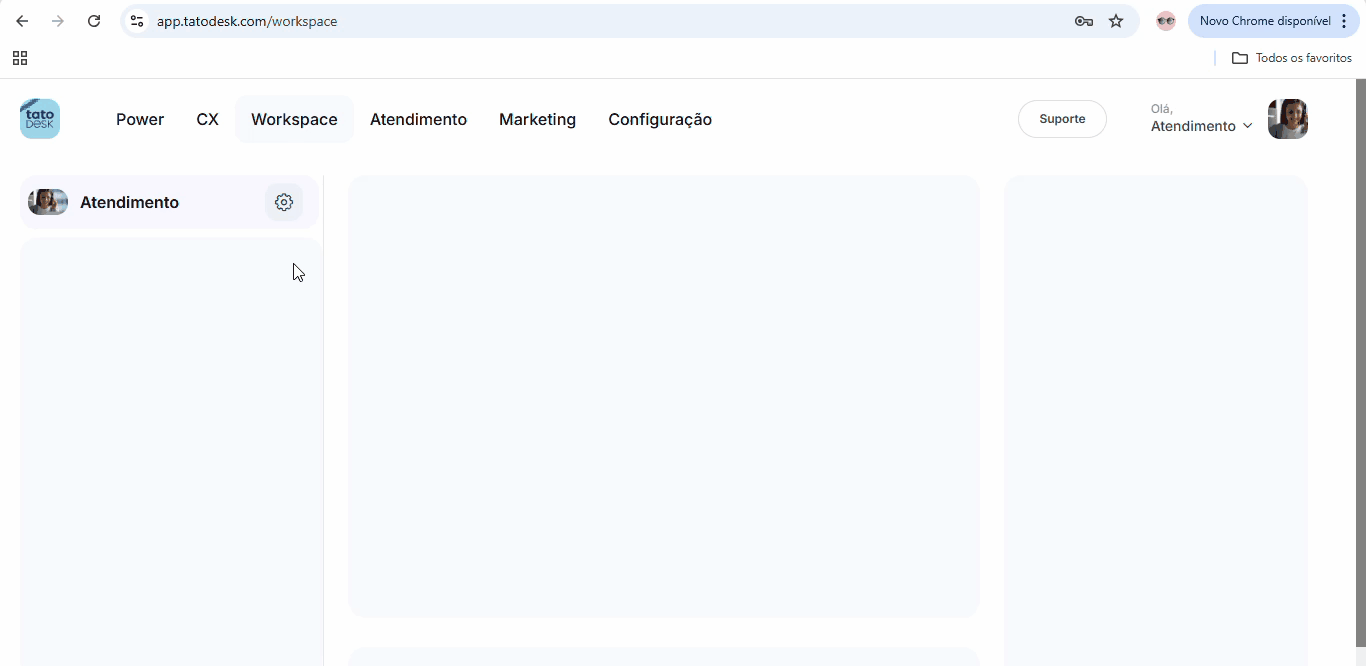Open the Marketing menu
This screenshot has width=1366, height=666.
tap(537, 119)
